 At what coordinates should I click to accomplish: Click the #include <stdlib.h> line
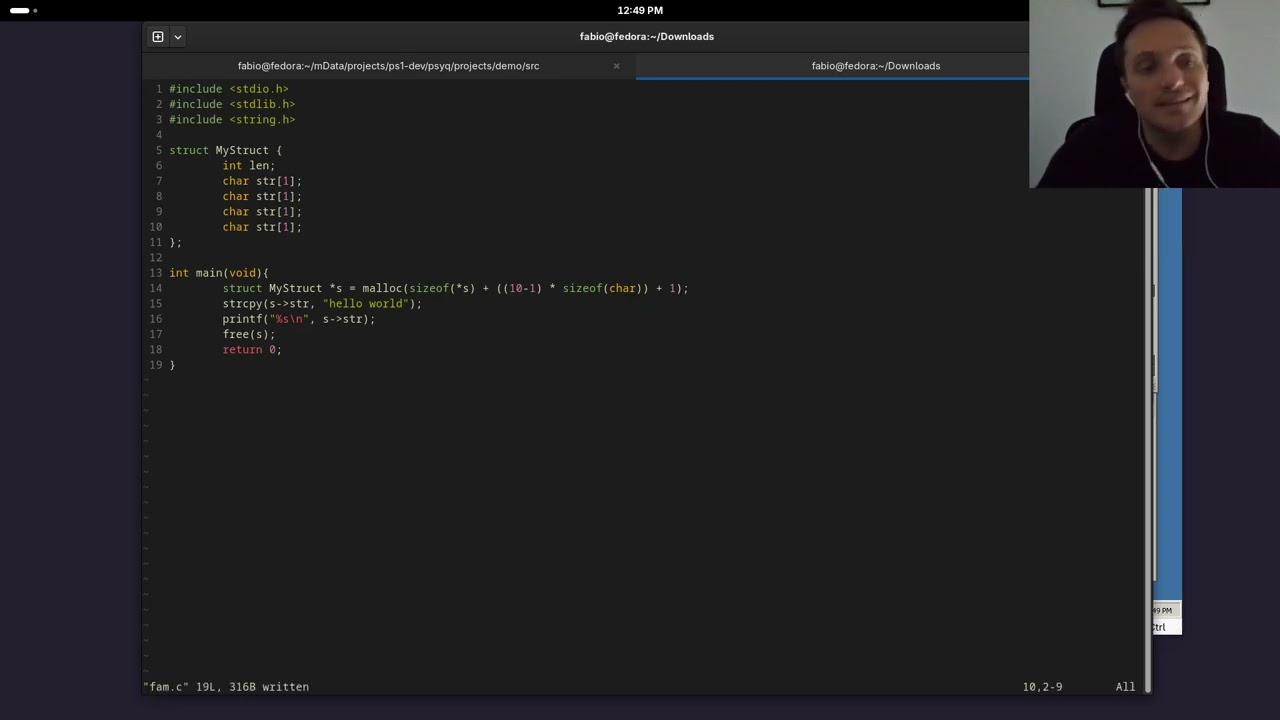click(x=232, y=104)
